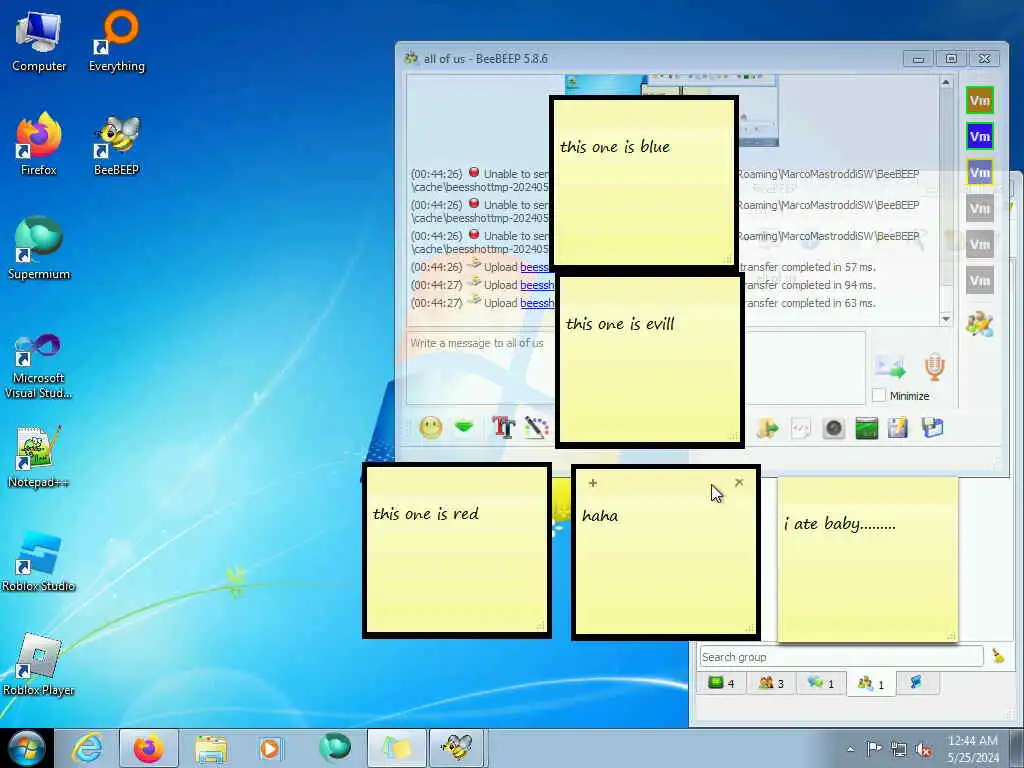The image size is (1024, 768).
Task: Open the beessh upload link at 00:44:26
Action: [x=535, y=267]
